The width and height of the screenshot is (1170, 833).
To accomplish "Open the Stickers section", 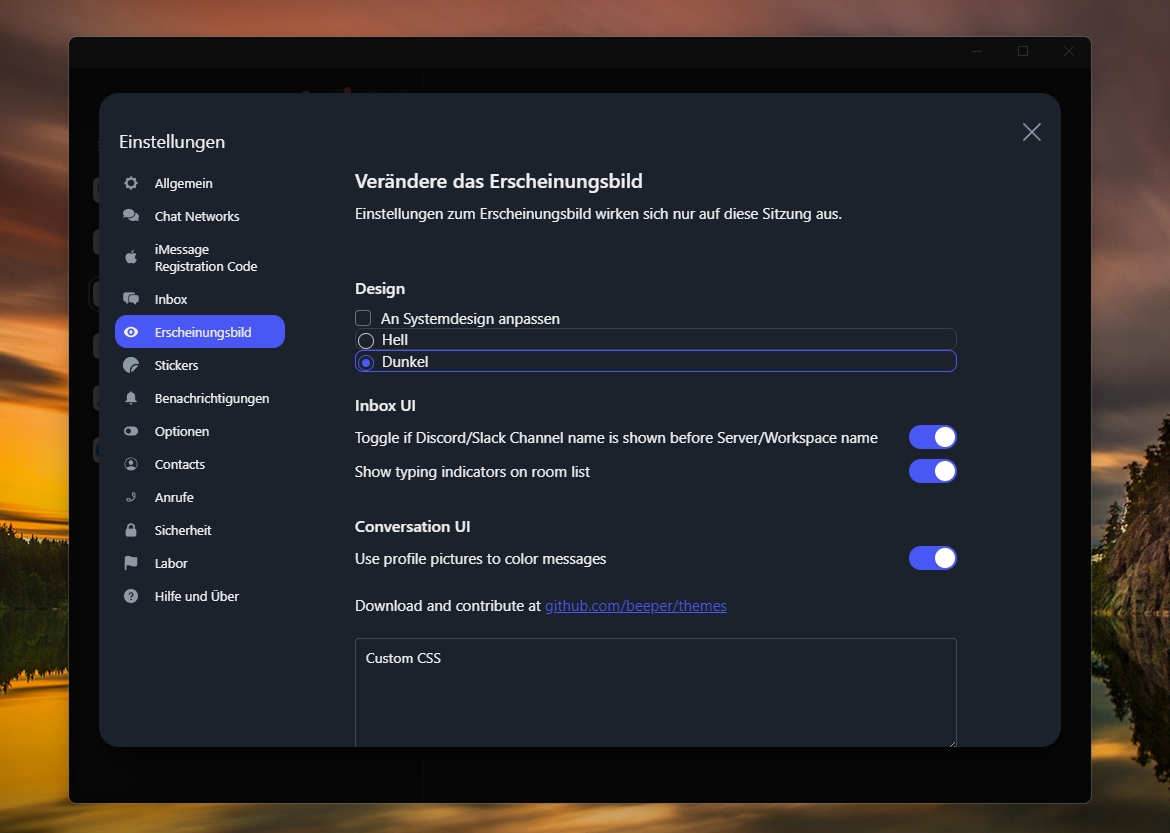I will [x=200, y=365].
